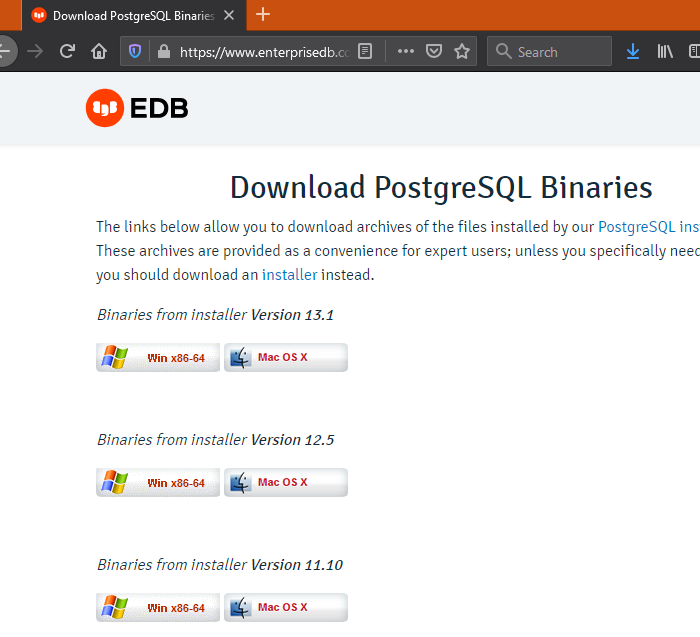This screenshot has height=637, width=700.
Task: Toggle reader view in address bar
Action: pyautogui.click(x=365, y=51)
